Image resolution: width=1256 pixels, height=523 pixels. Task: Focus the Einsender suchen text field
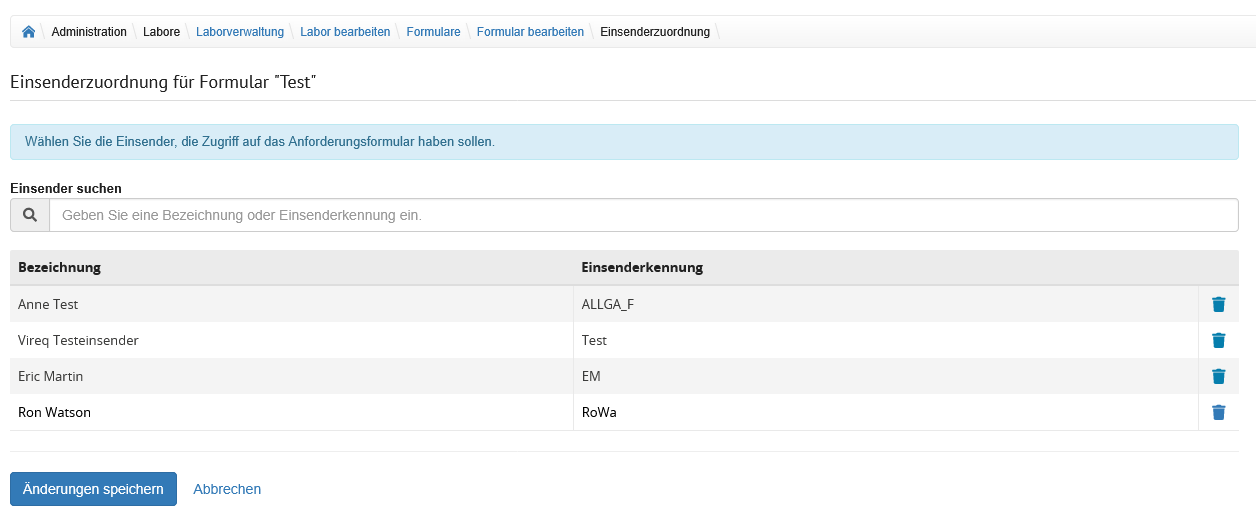click(643, 215)
